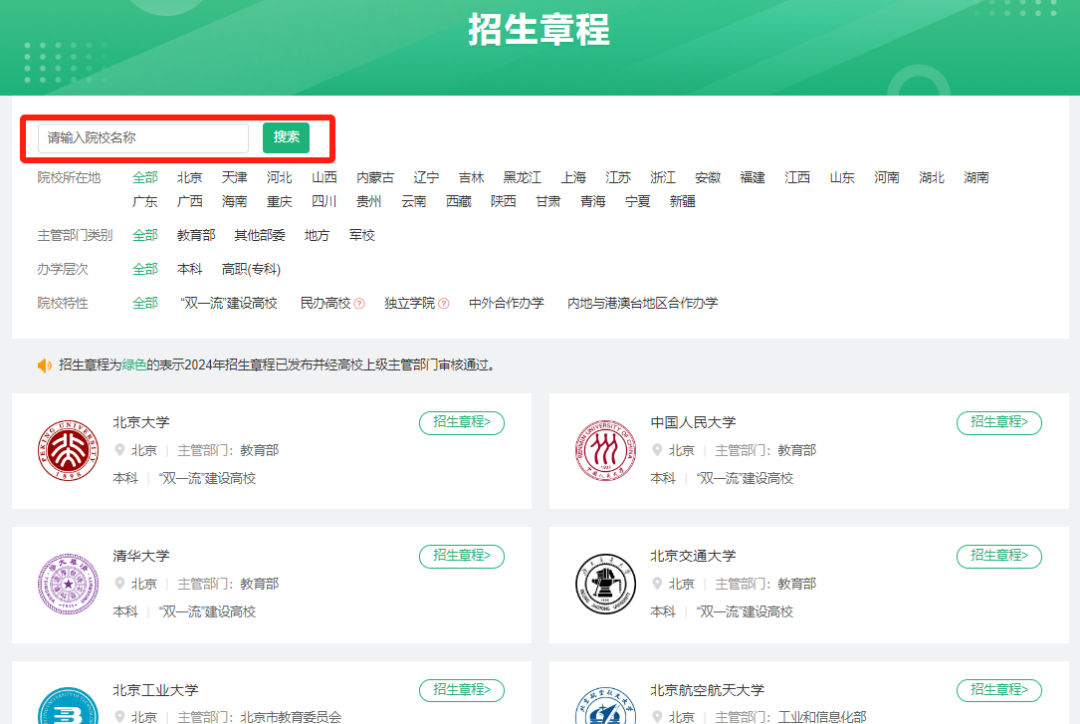Image resolution: width=1080 pixels, height=724 pixels.
Task: Open 招生章程 for 北京交通大学
Action: click(999, 556)
